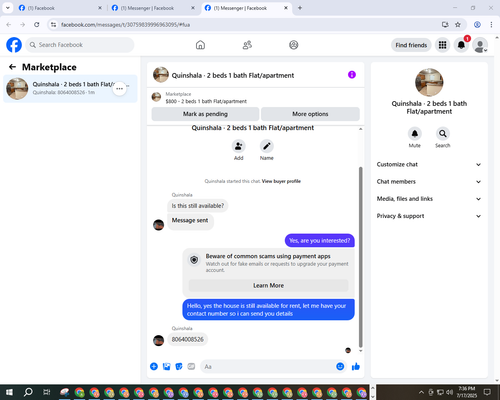Expand the Chat members section
The width and height of the screenshot is (500, 400).
coord(429,182)
